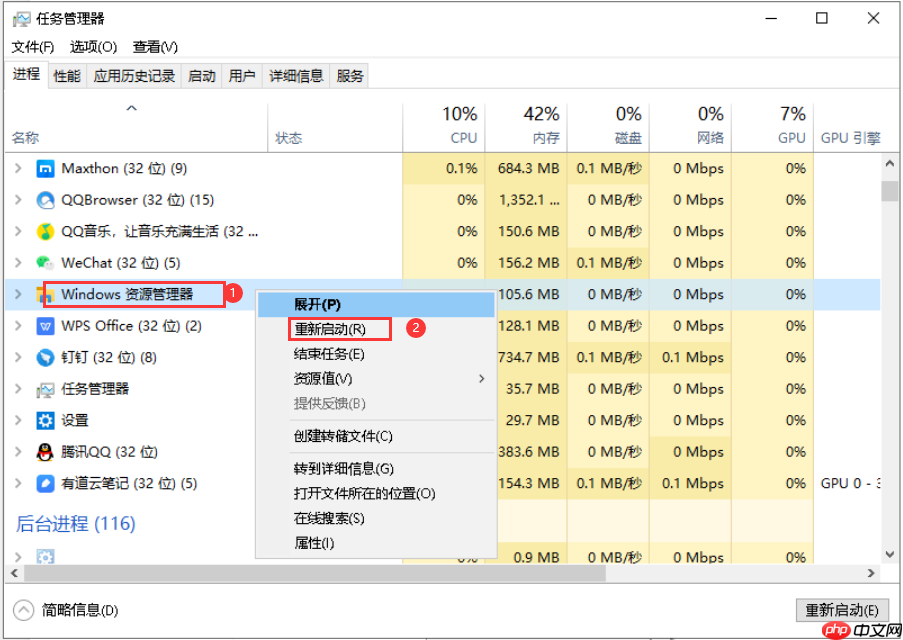Image resolution: width=903 pixels, height=640 pixels.
Task: Select the 腾讯QQ process icon
Action: point(43,452)
